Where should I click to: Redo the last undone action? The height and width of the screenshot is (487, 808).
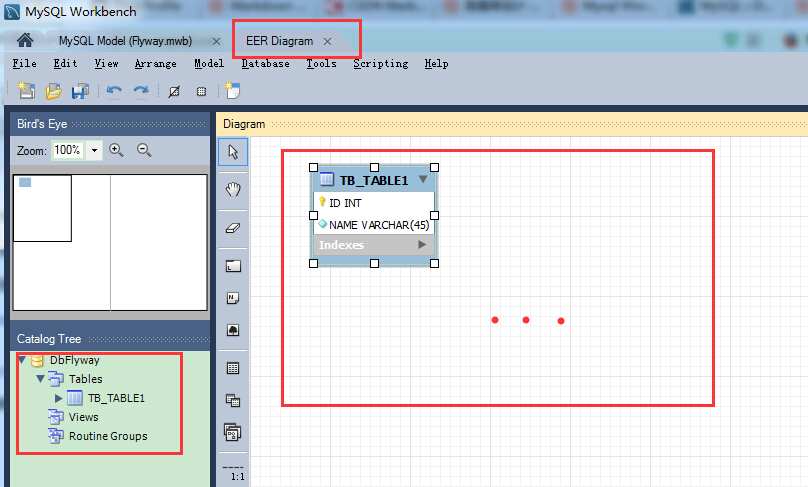[141, 91]
